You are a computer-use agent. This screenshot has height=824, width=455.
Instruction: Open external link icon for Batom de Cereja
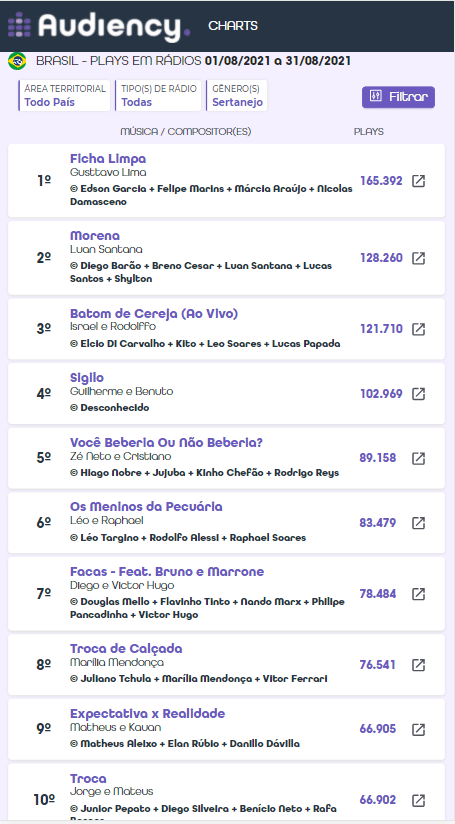tap(418, 329)
